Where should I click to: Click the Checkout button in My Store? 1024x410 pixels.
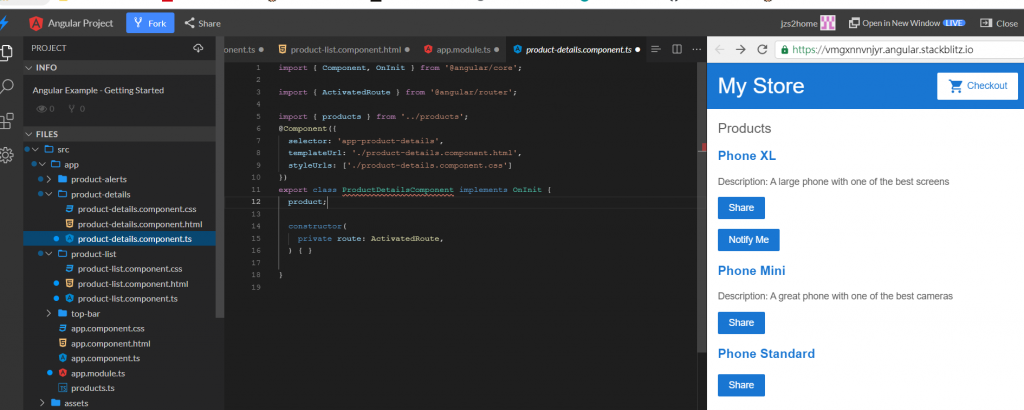click(977, 86)
